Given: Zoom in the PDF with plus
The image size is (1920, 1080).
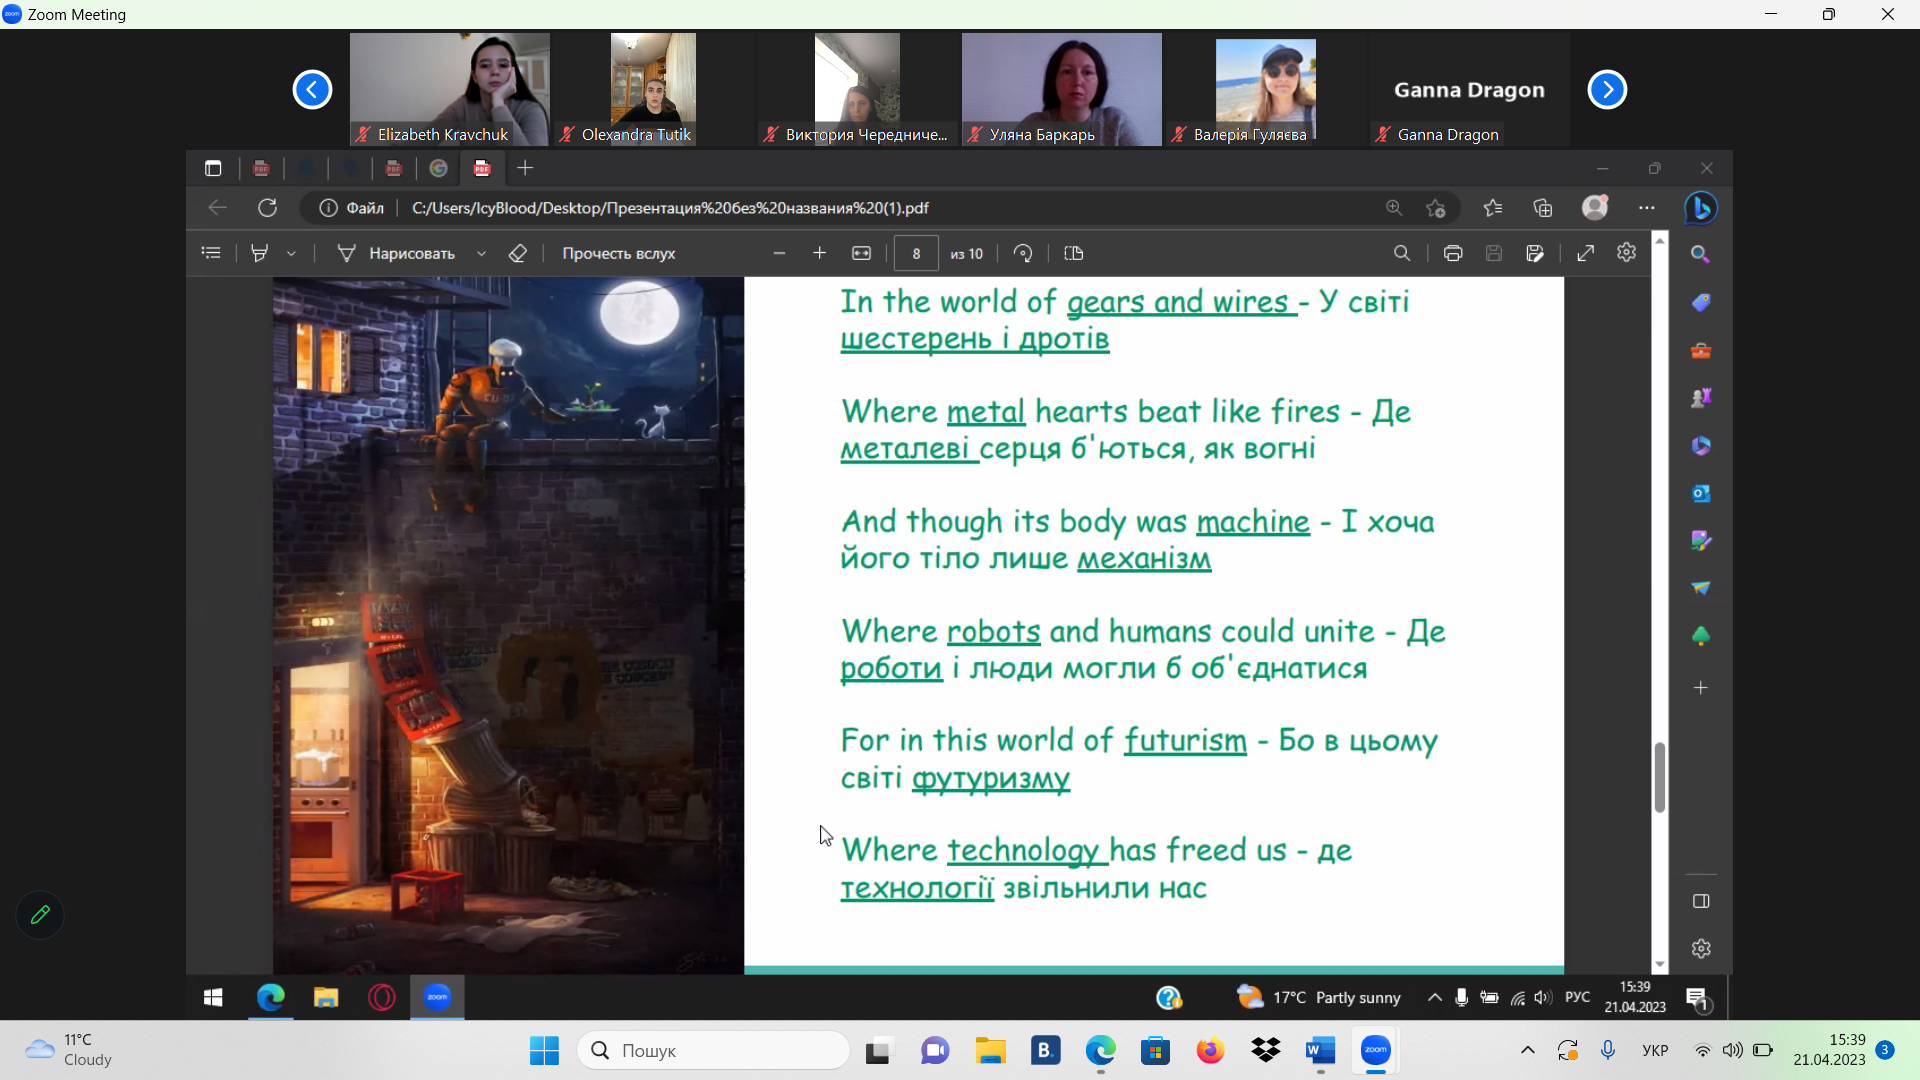Looking at the screenshot, I should pos(820,253).
